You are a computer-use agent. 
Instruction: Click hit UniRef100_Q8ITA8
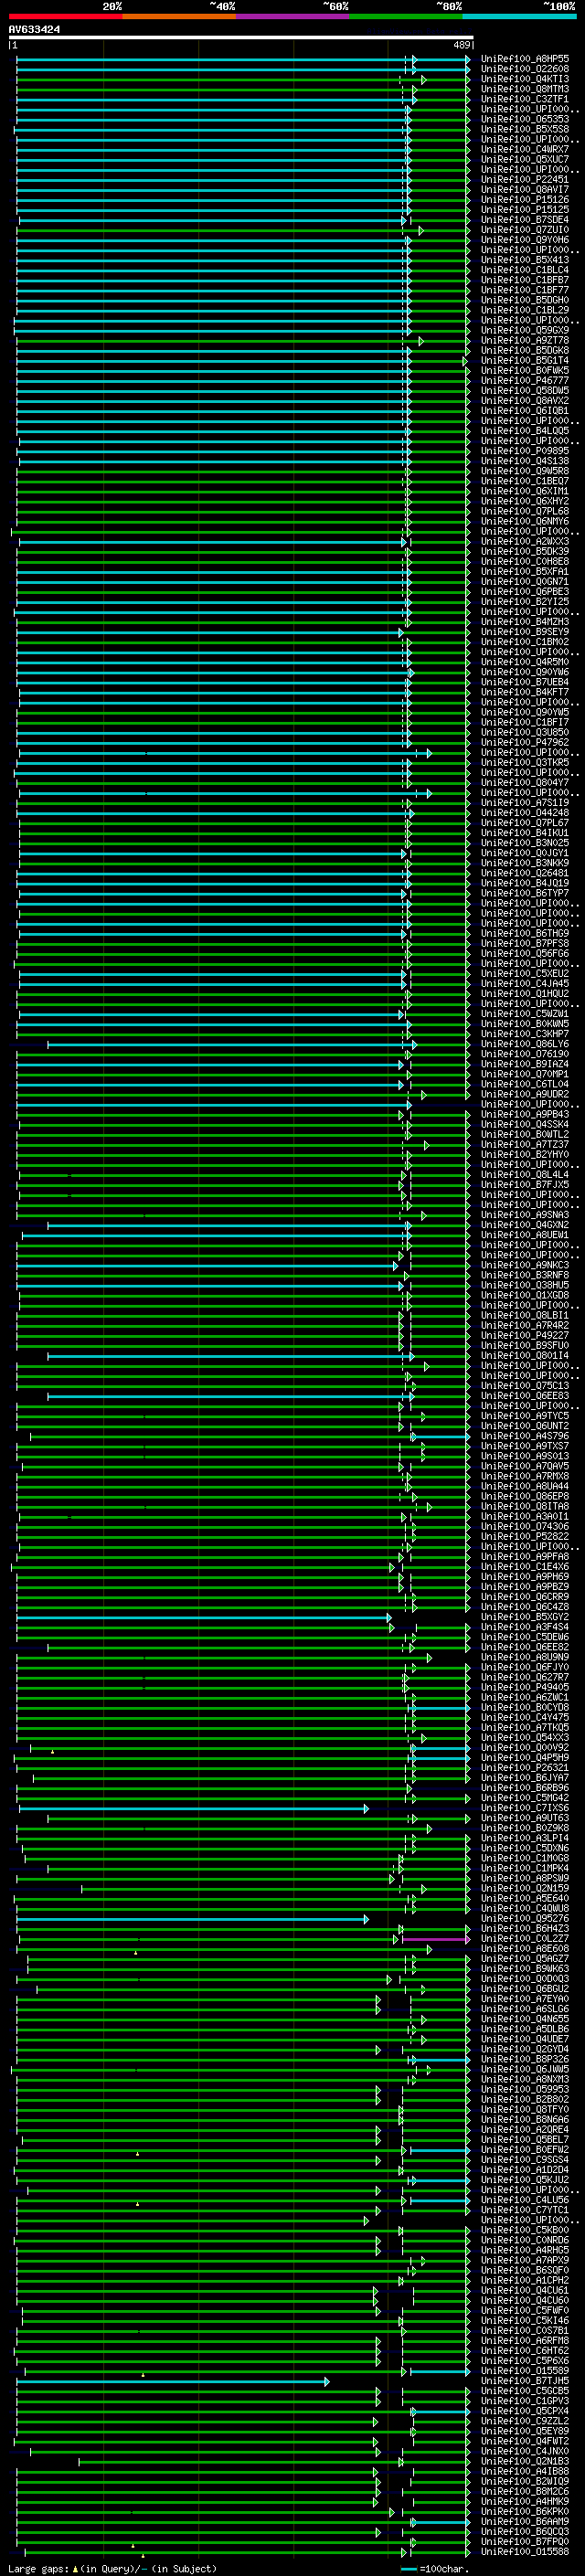click(x=524, y=1506)
